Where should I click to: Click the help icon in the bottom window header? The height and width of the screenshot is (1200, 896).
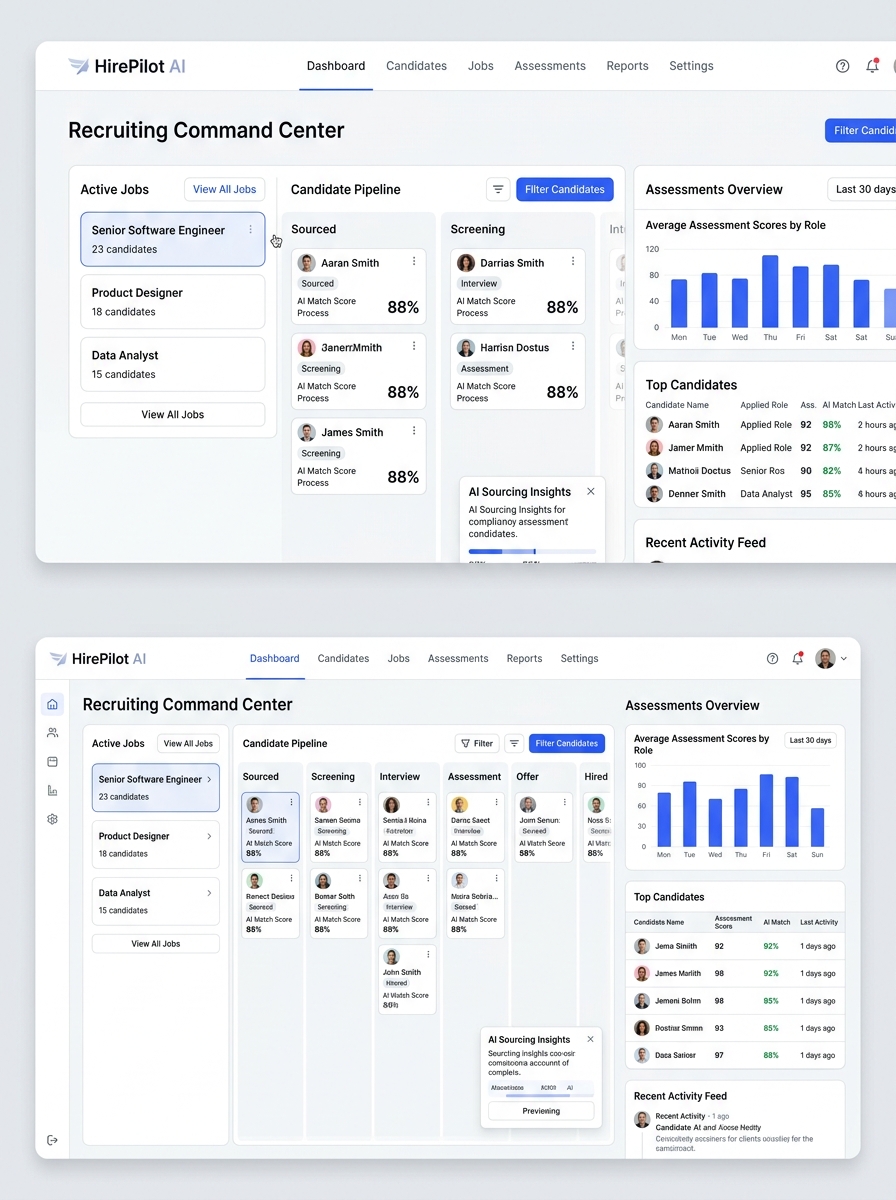pos(772,659)
